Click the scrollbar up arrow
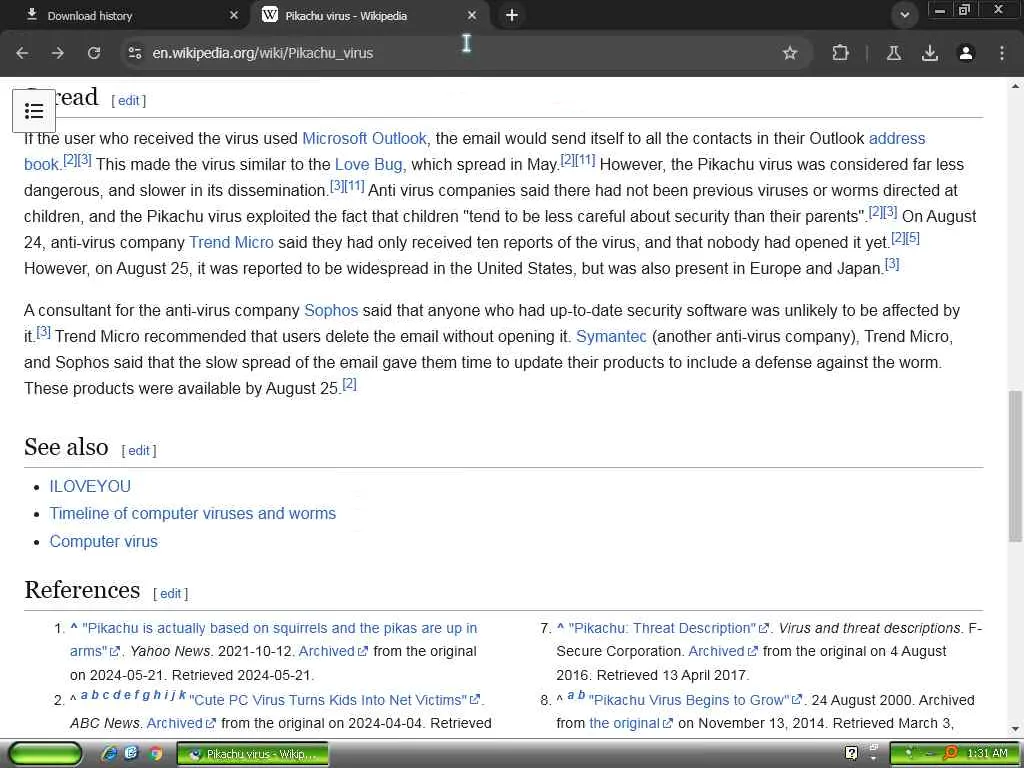Image resolution: width=1024 pixels, height=768 pixels. (1015, 86)
